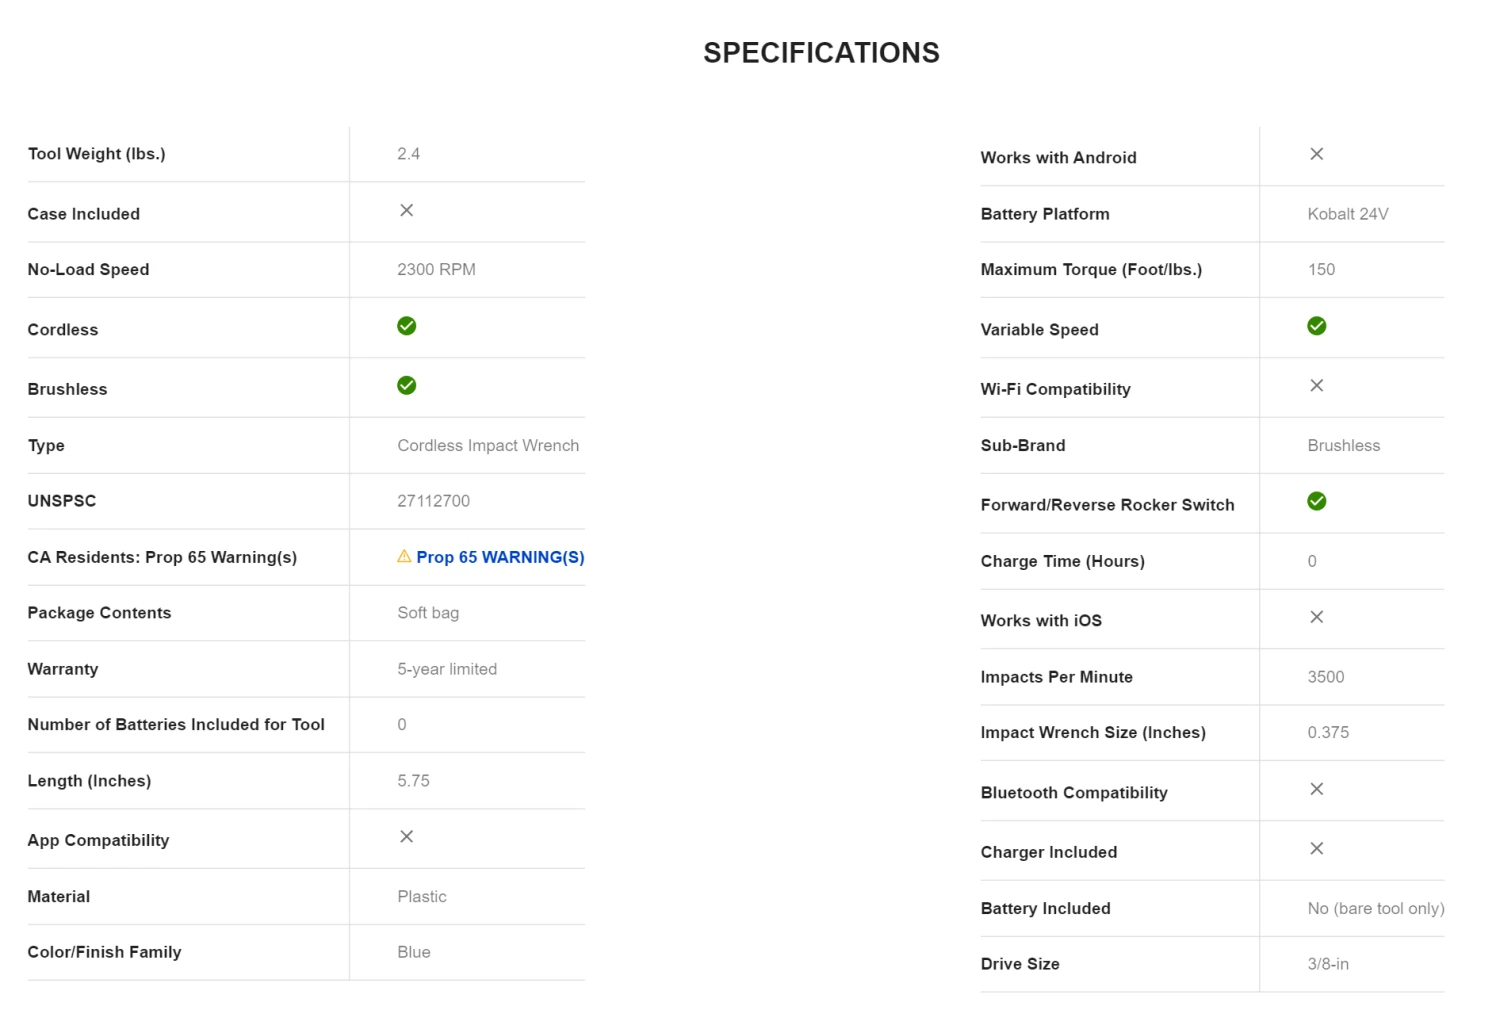The width and height of the screenshot is (1500, 1010).
Task: Click the SPECIFICATIONS heading
Action: 821,53
